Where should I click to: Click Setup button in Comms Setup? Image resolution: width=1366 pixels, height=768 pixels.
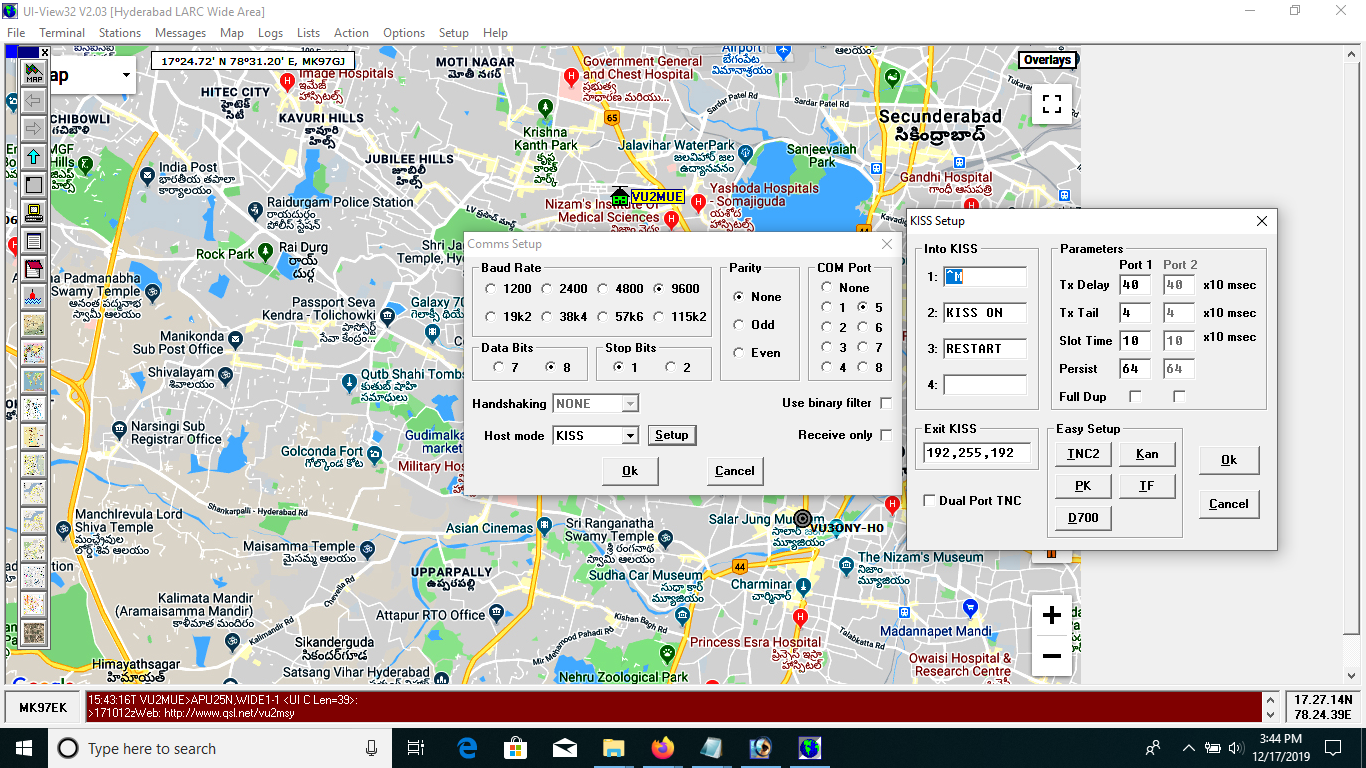point(672,435)
